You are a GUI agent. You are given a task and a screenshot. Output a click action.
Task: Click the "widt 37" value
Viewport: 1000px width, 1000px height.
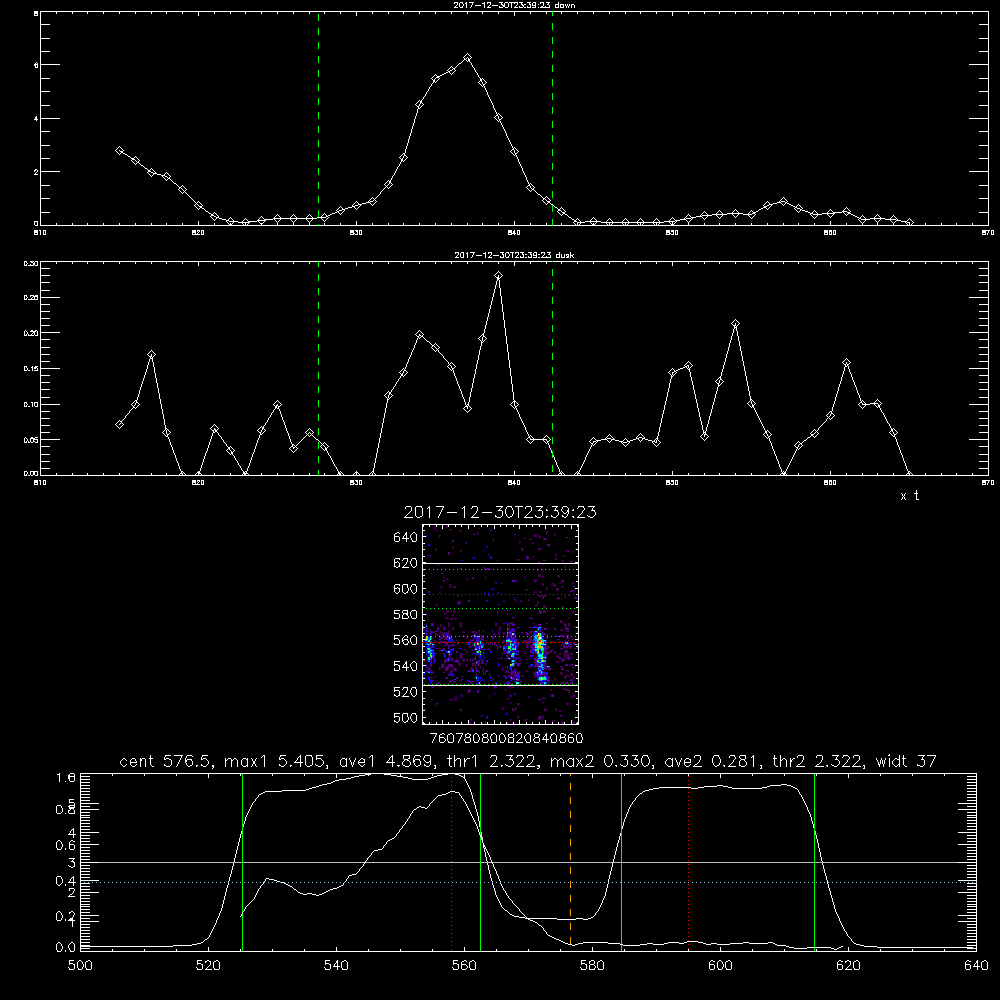click(906, 761)
